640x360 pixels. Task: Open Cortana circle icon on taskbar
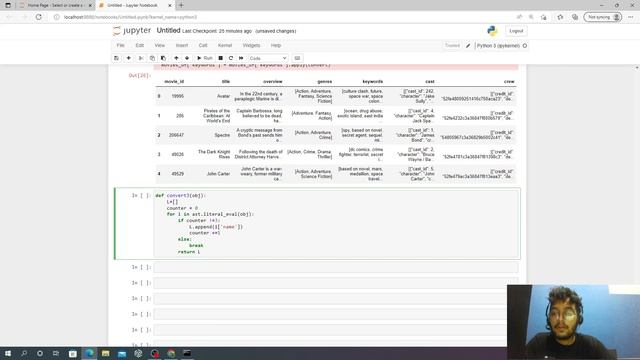point(40,353)
